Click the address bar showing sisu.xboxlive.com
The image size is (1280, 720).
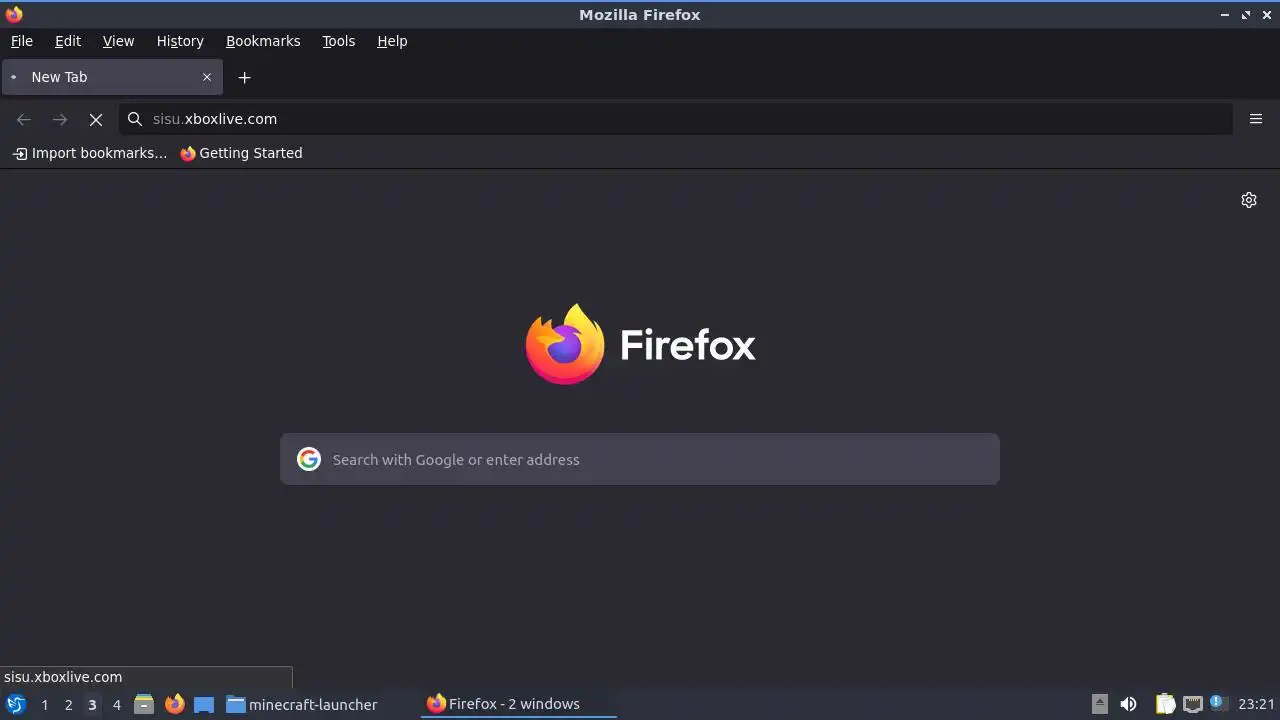pyautogui.click(x=676, y=119)
